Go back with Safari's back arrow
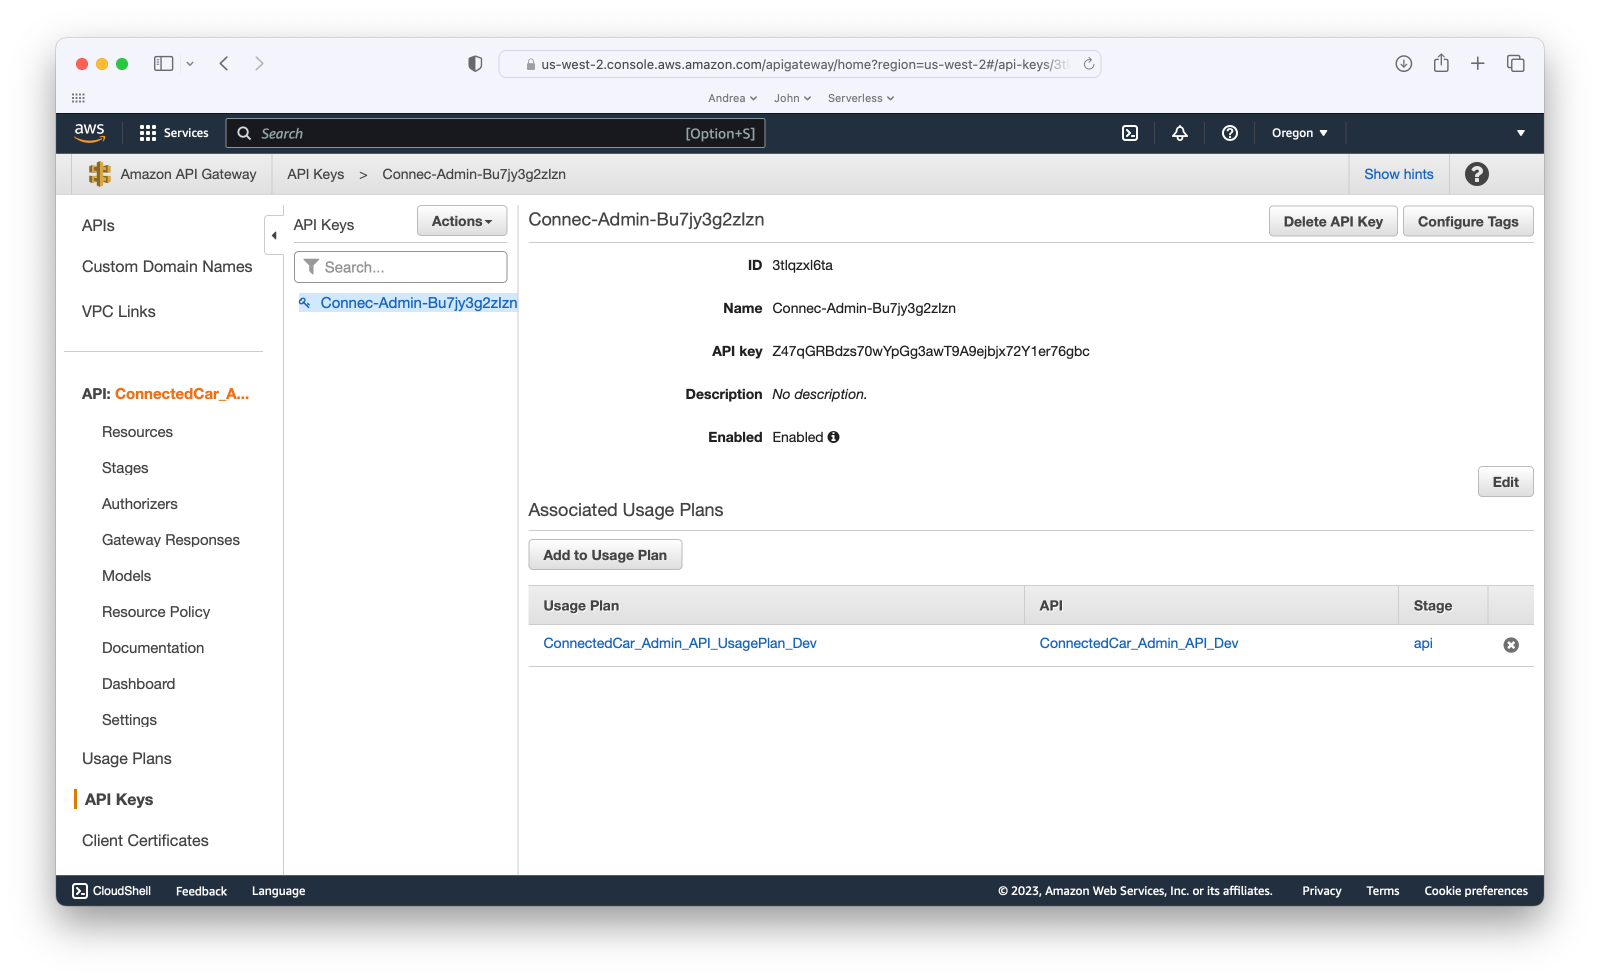 (224, 63)
